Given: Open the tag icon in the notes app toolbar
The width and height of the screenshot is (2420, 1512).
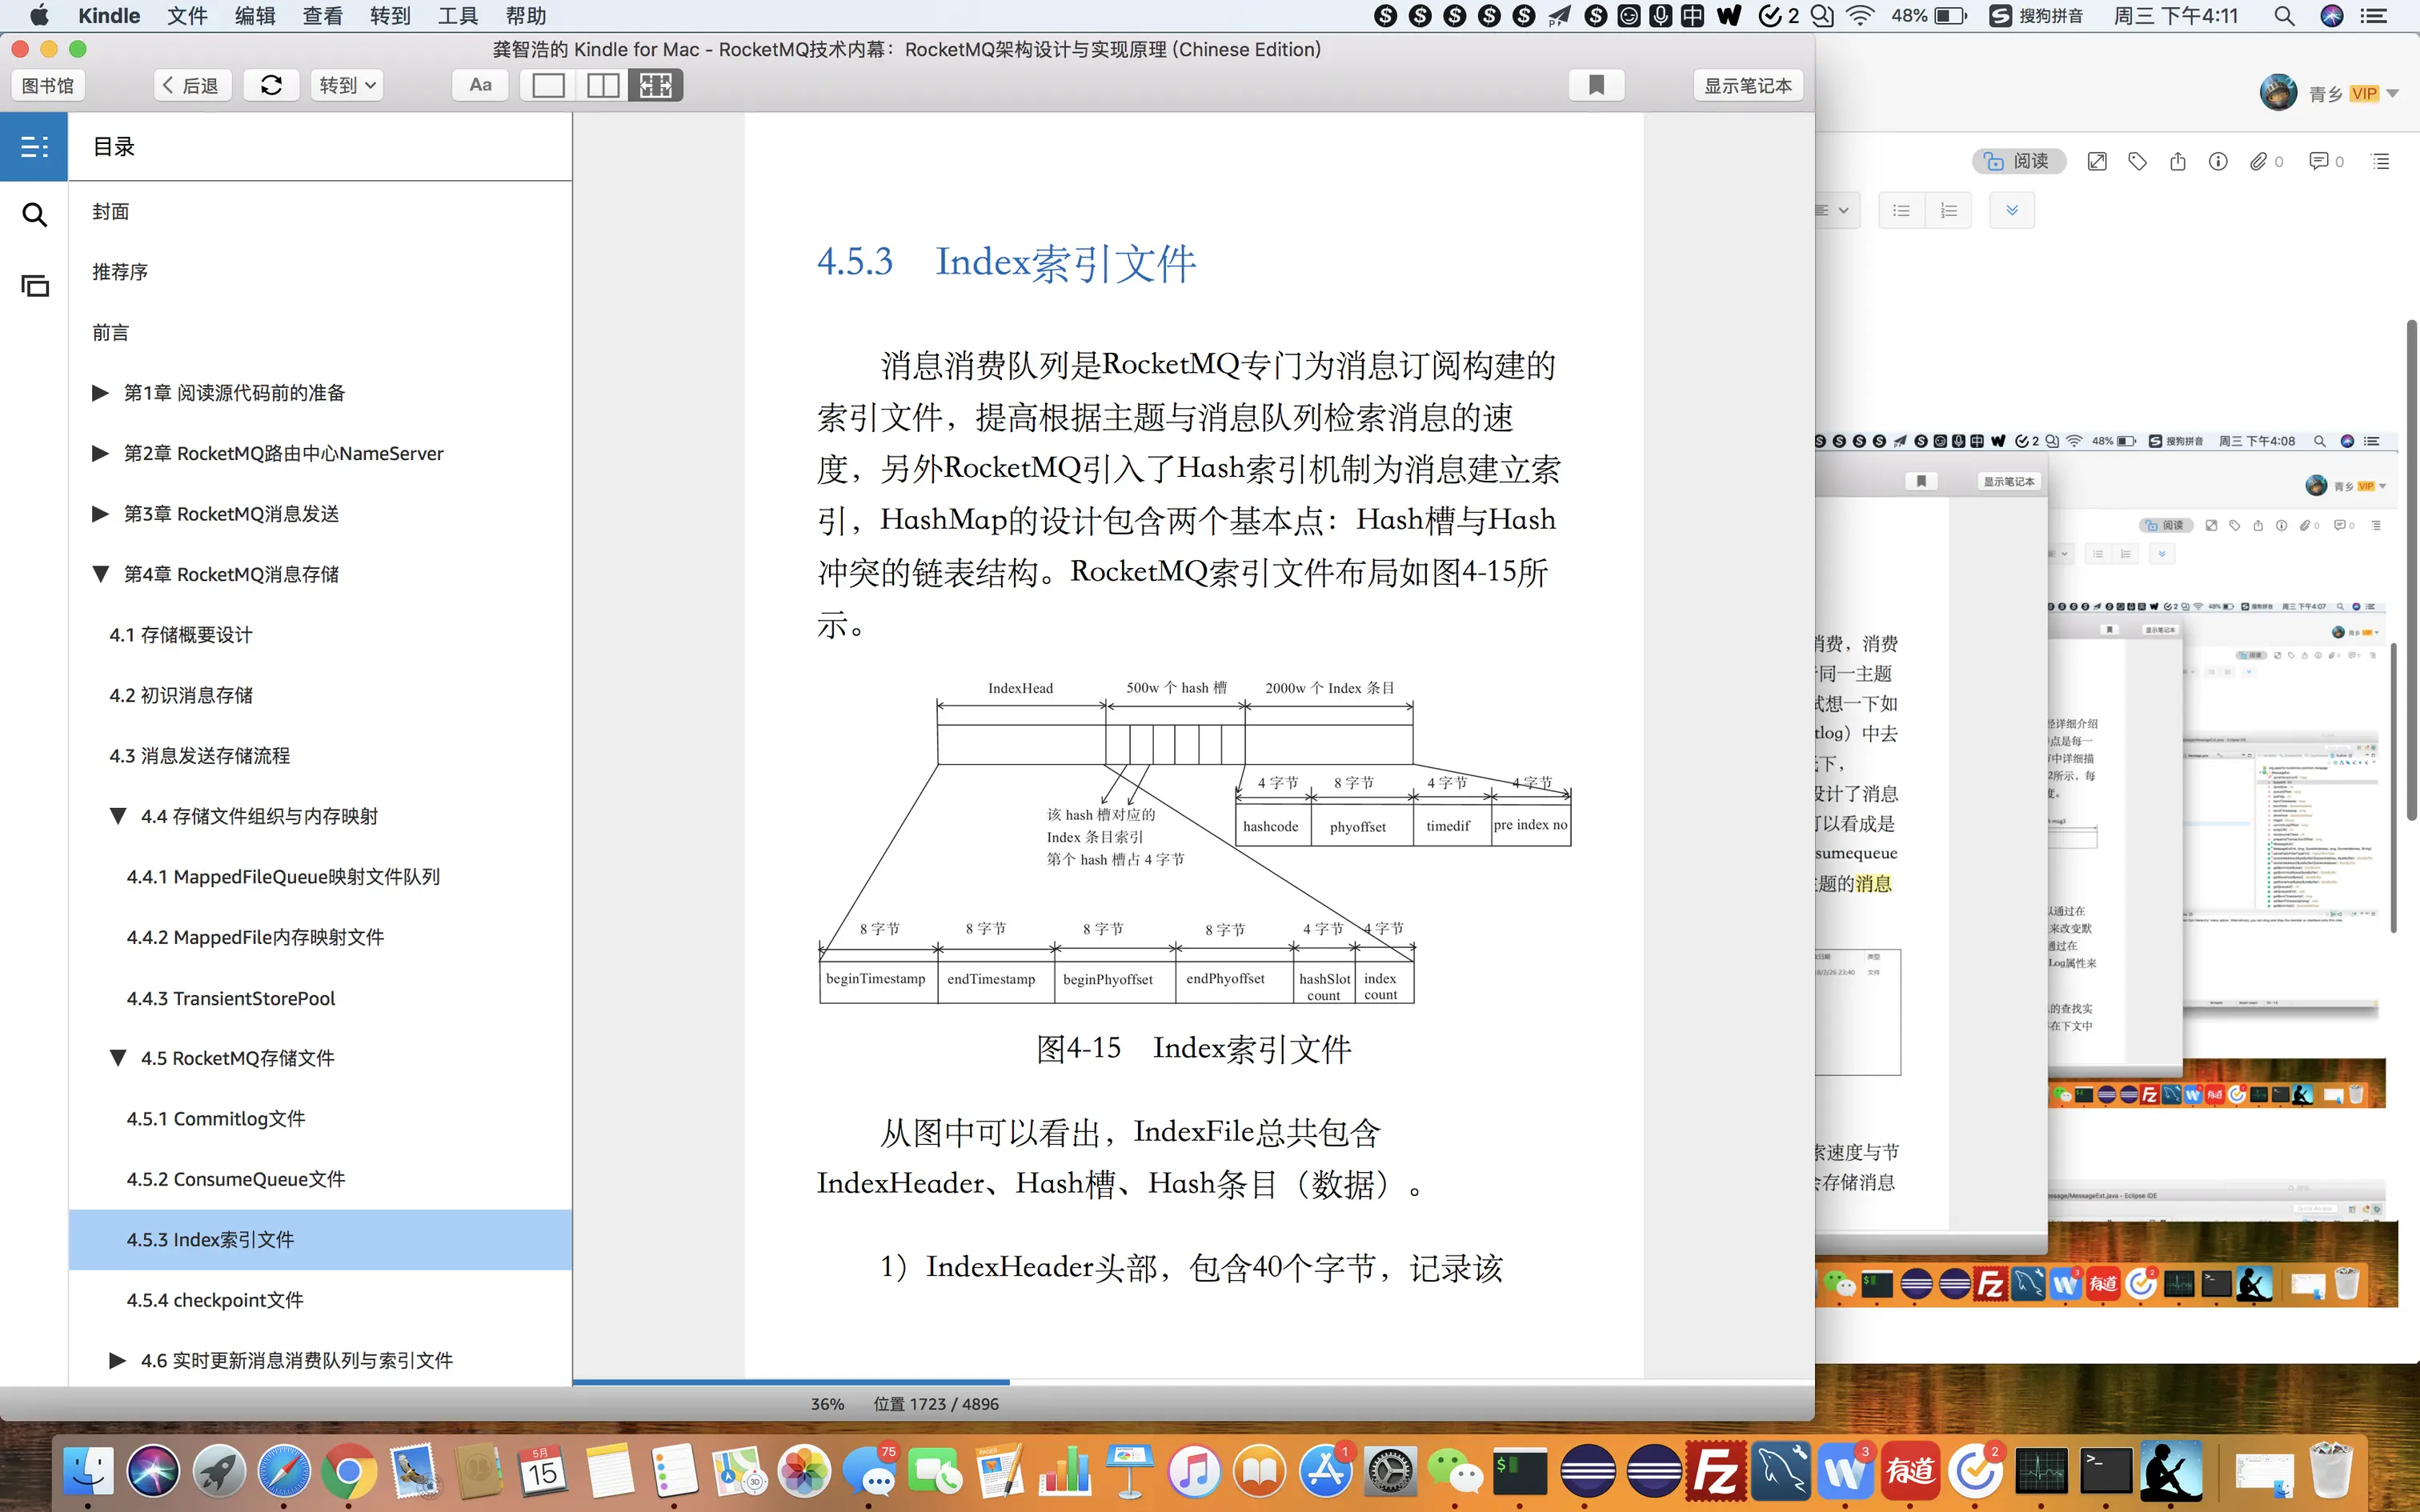Looking at the screenshot, I should pyautogui.click(x=2137, y=161).
